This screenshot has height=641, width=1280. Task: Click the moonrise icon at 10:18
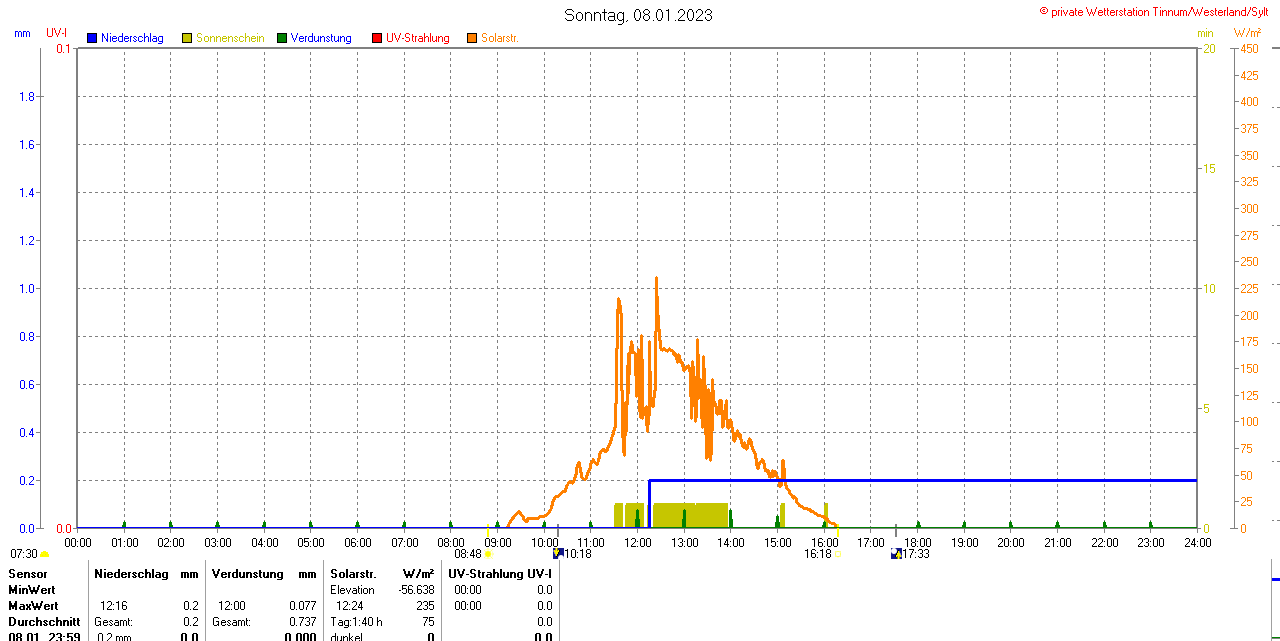coord(558,553)
